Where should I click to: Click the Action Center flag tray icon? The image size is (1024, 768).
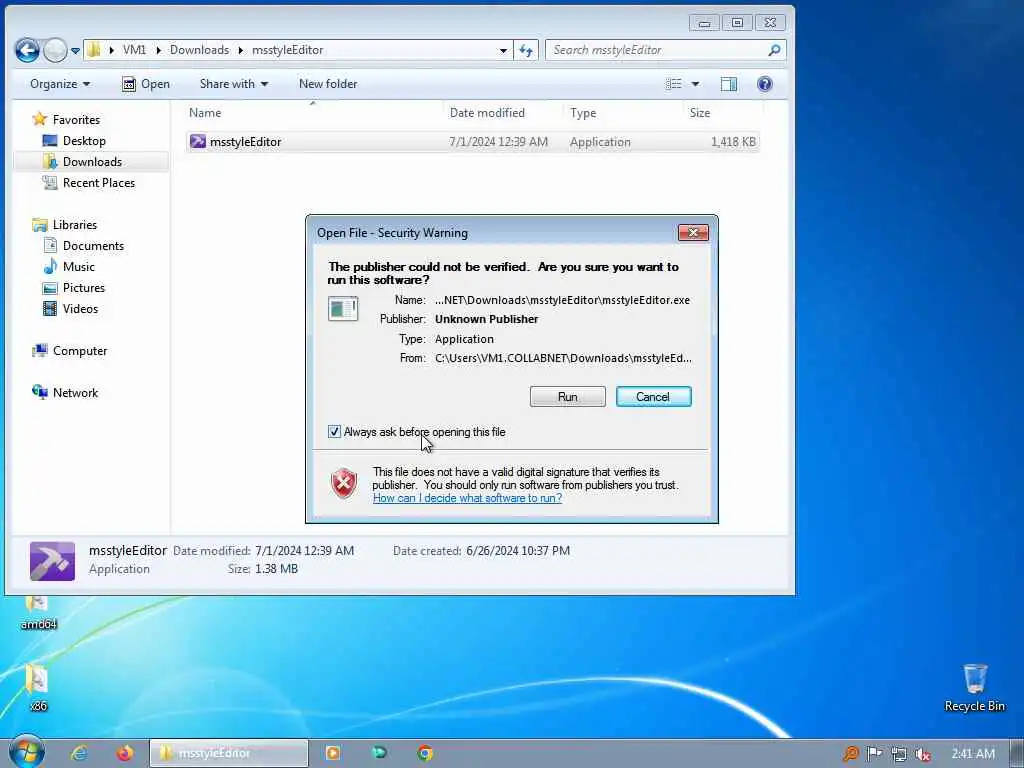(874, 754)
